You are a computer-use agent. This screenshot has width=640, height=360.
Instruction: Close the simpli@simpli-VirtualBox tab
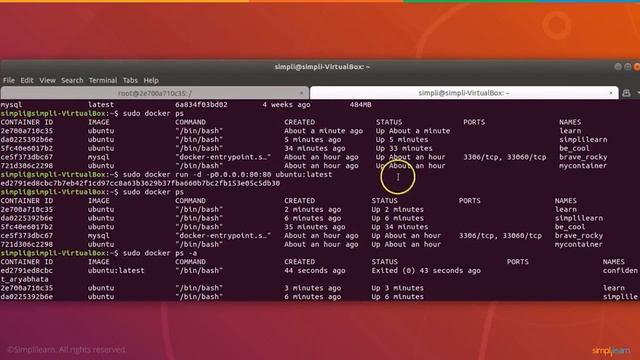pyautogui.click(x=611, y=93)
